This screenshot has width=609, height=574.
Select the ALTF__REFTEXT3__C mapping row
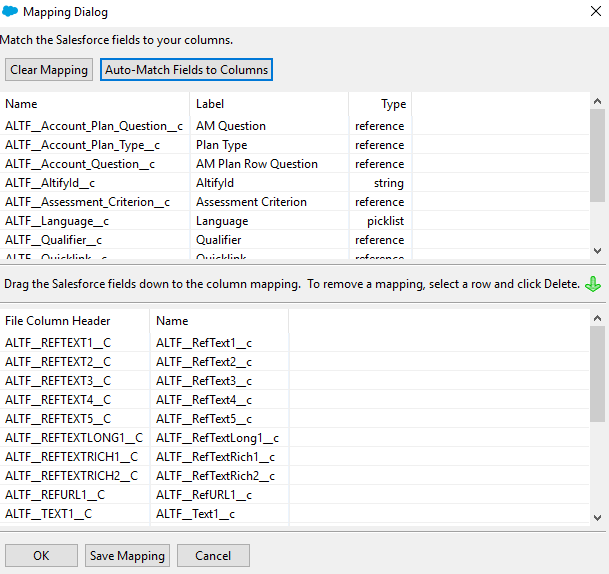click(x=294, y=381)
